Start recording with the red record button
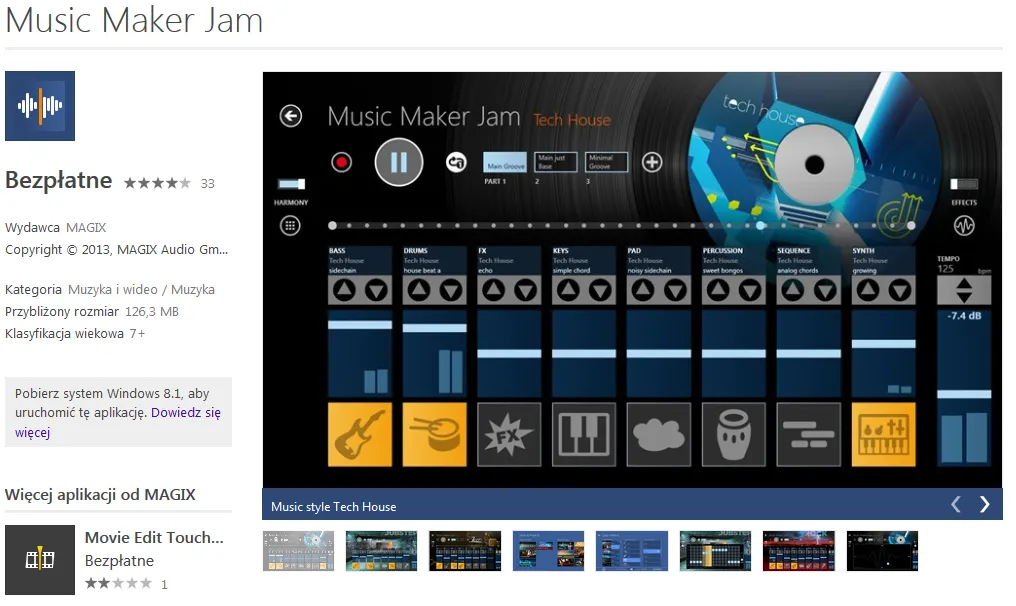The height and width of the screenshot is (606, 1016). click(341, 162)
